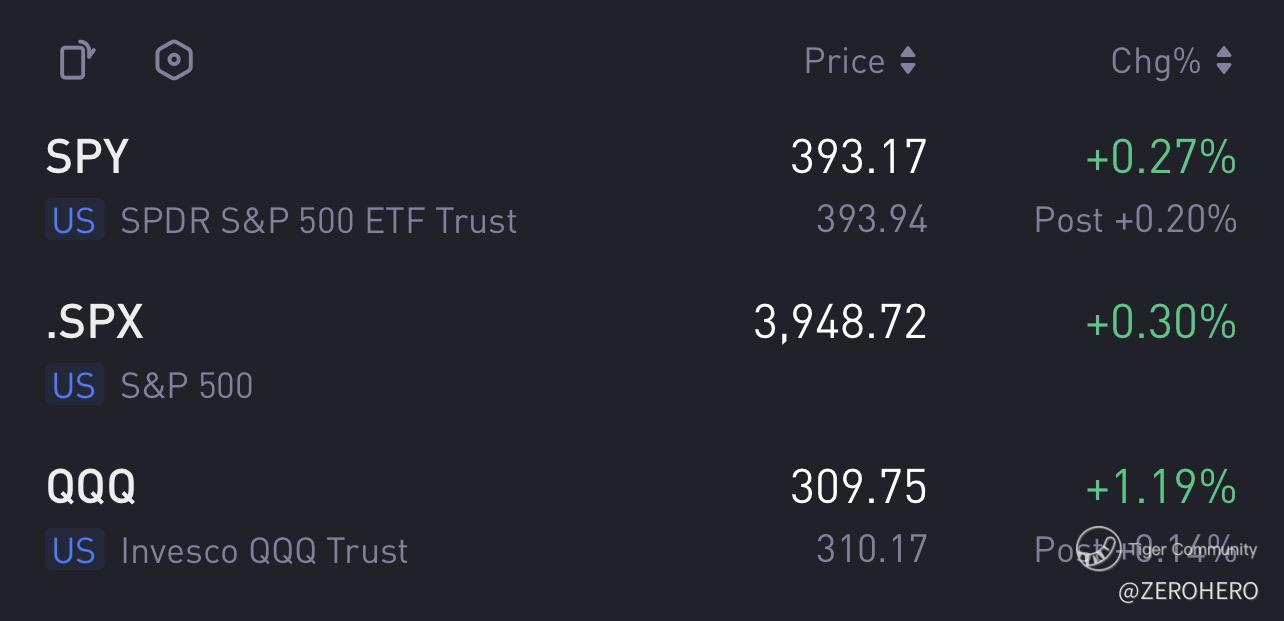The width and height of the screenshot is (1284, 621).
Task: Toggle QQQ +1.19% change display
Action: pos(1161,487)
